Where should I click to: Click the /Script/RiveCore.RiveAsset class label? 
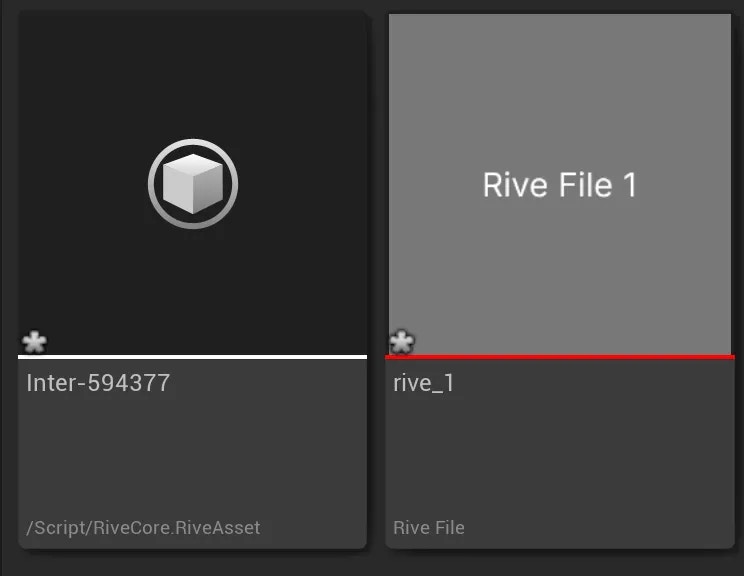coord(143,528)
